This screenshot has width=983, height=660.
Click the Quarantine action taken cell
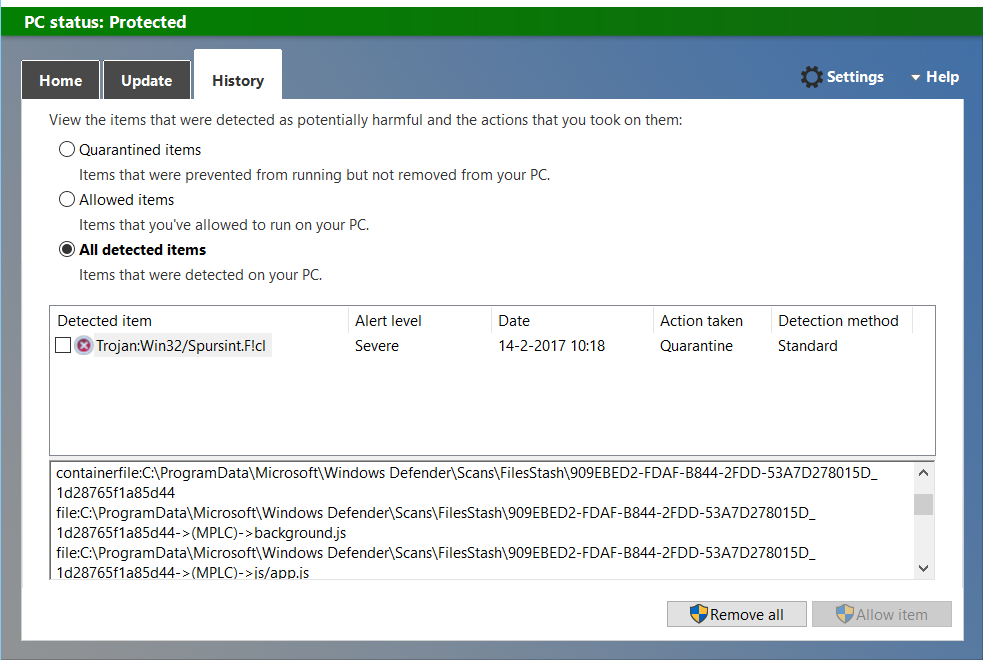point(697,346)
